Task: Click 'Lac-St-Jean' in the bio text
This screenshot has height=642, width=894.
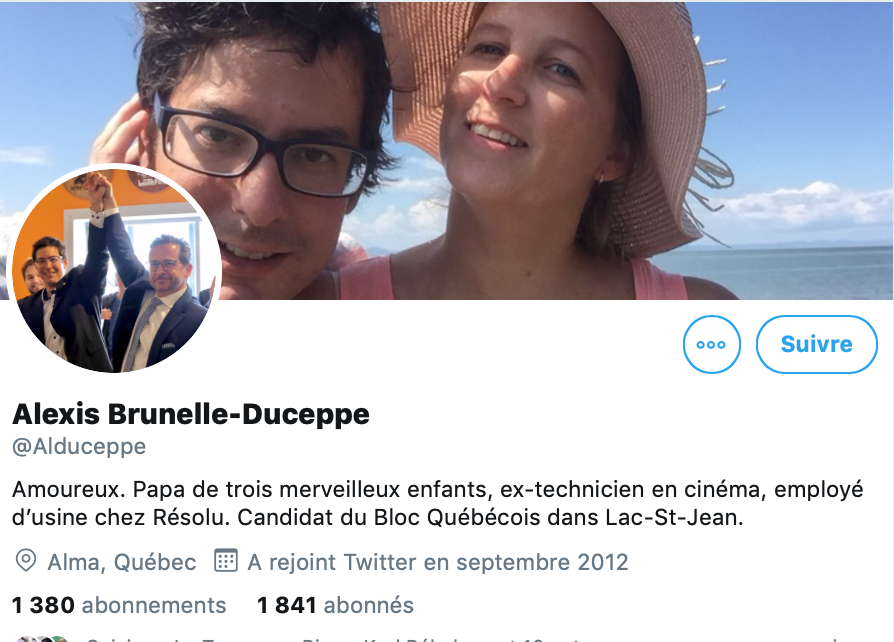Action: (x=674, y=518)
